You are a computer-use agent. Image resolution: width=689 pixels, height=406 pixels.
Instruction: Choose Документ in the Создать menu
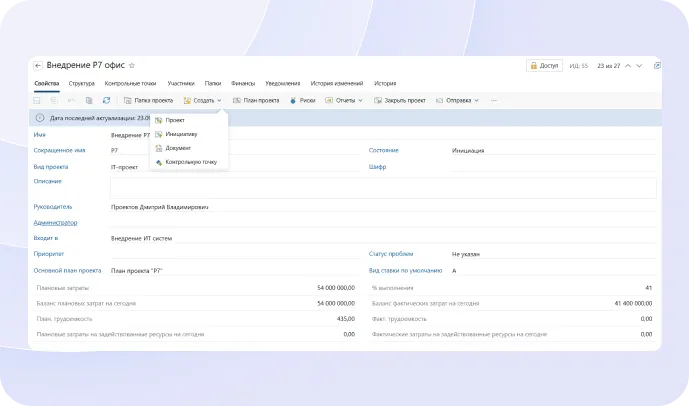click(x=178, y=148)
